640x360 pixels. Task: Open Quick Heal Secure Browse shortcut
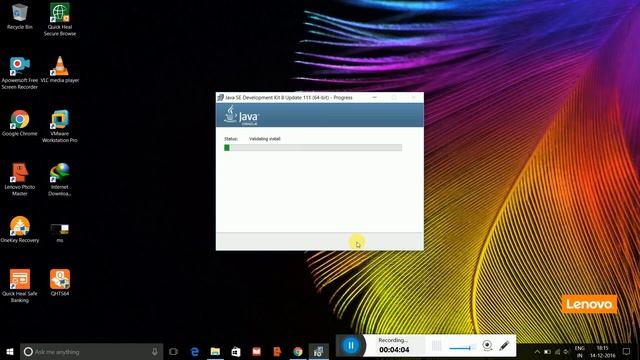(60, 19)
